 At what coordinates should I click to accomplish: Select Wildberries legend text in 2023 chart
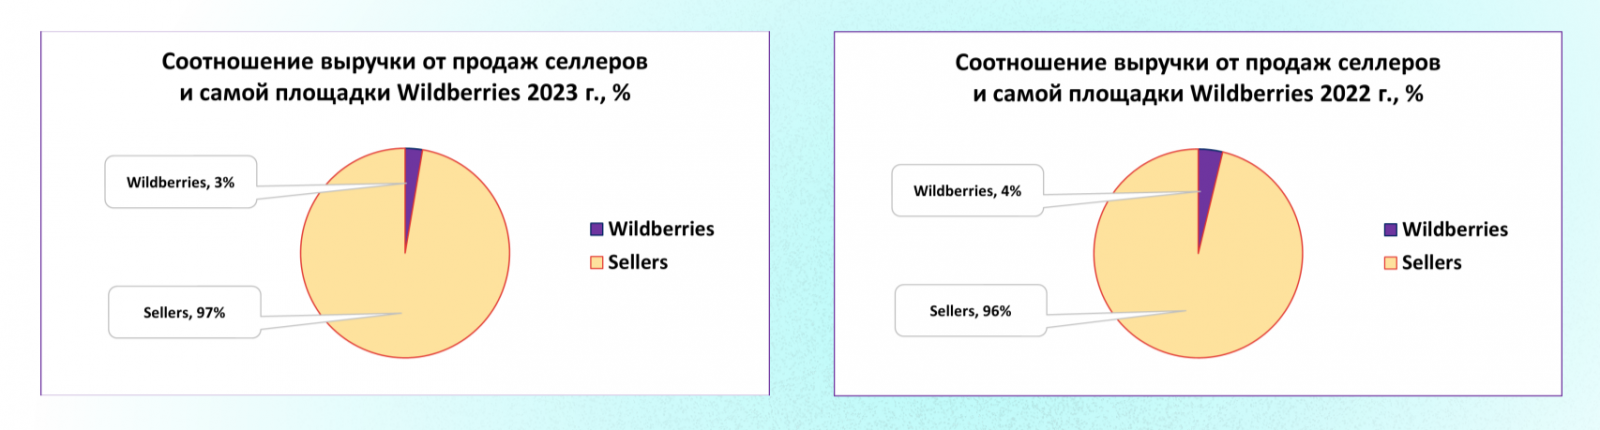pos(661,229)
